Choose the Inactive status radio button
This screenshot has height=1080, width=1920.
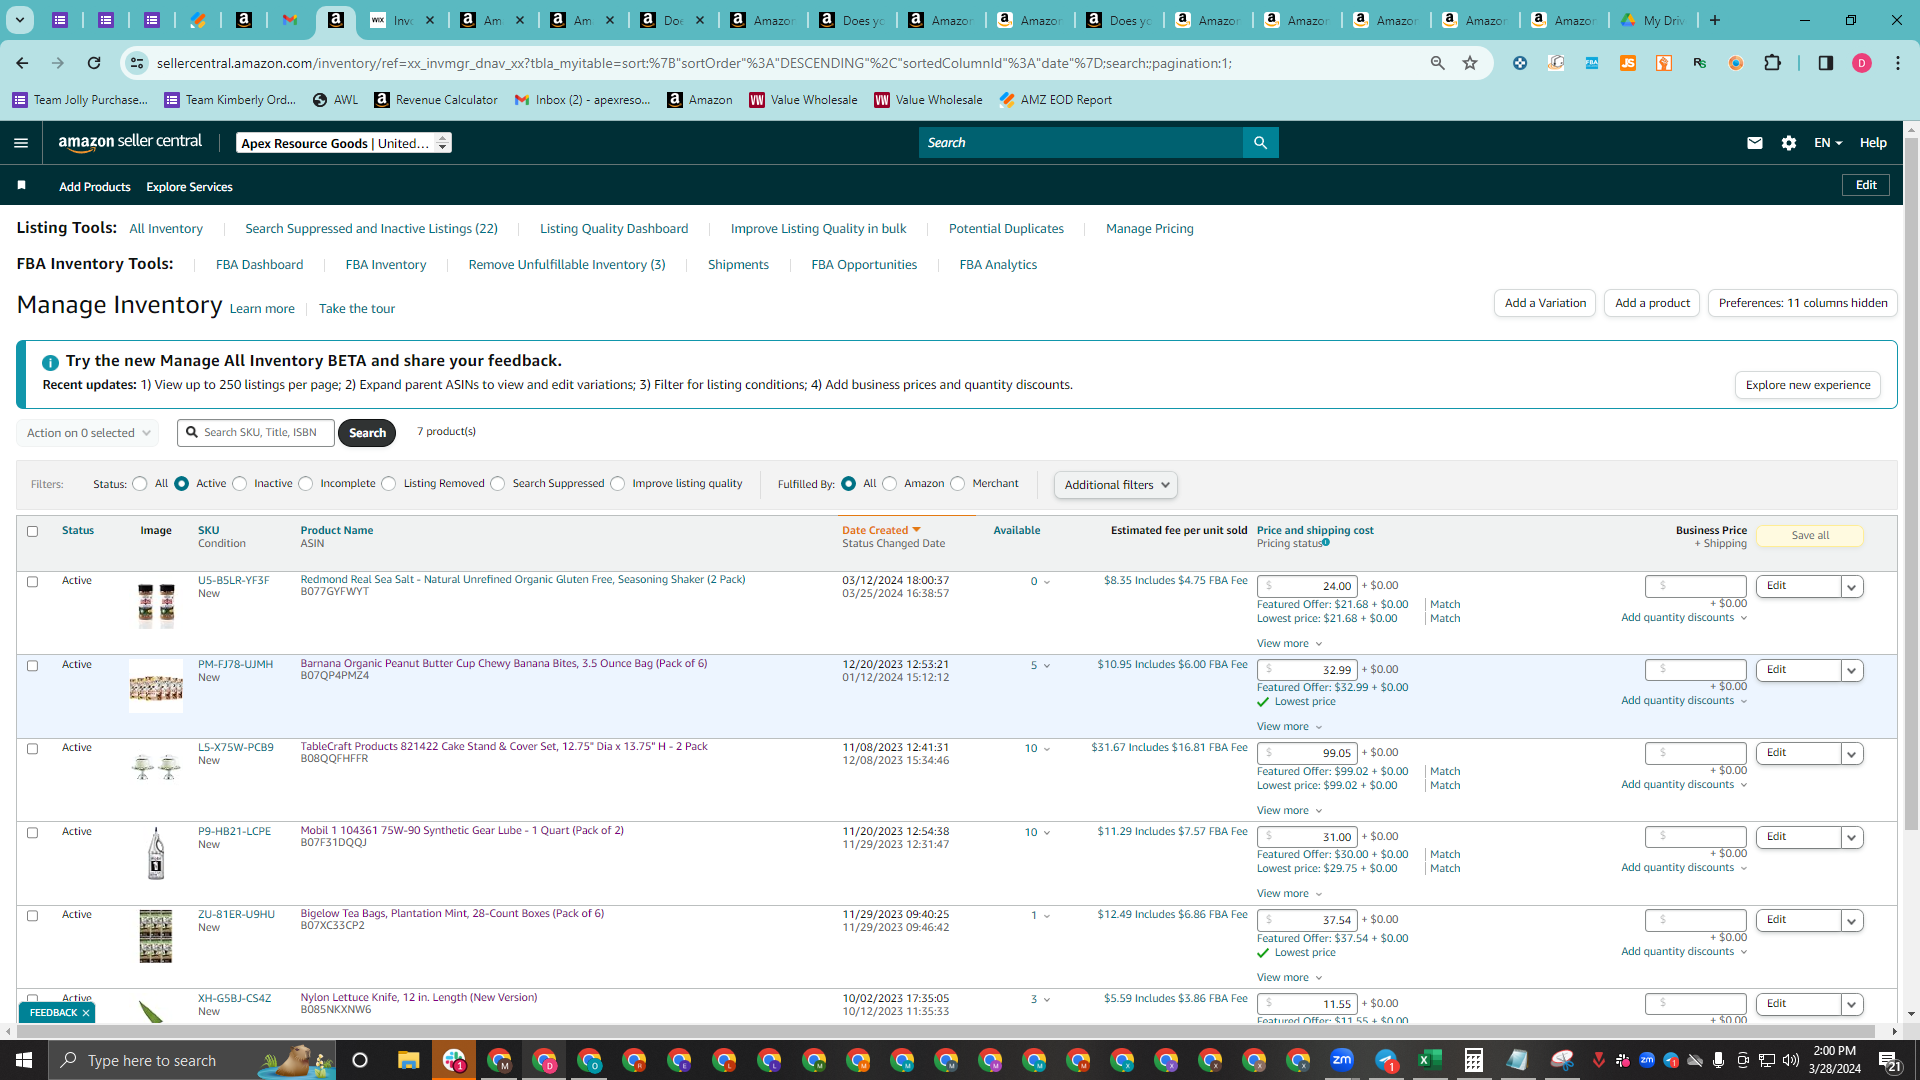click(x=240, y=484)
